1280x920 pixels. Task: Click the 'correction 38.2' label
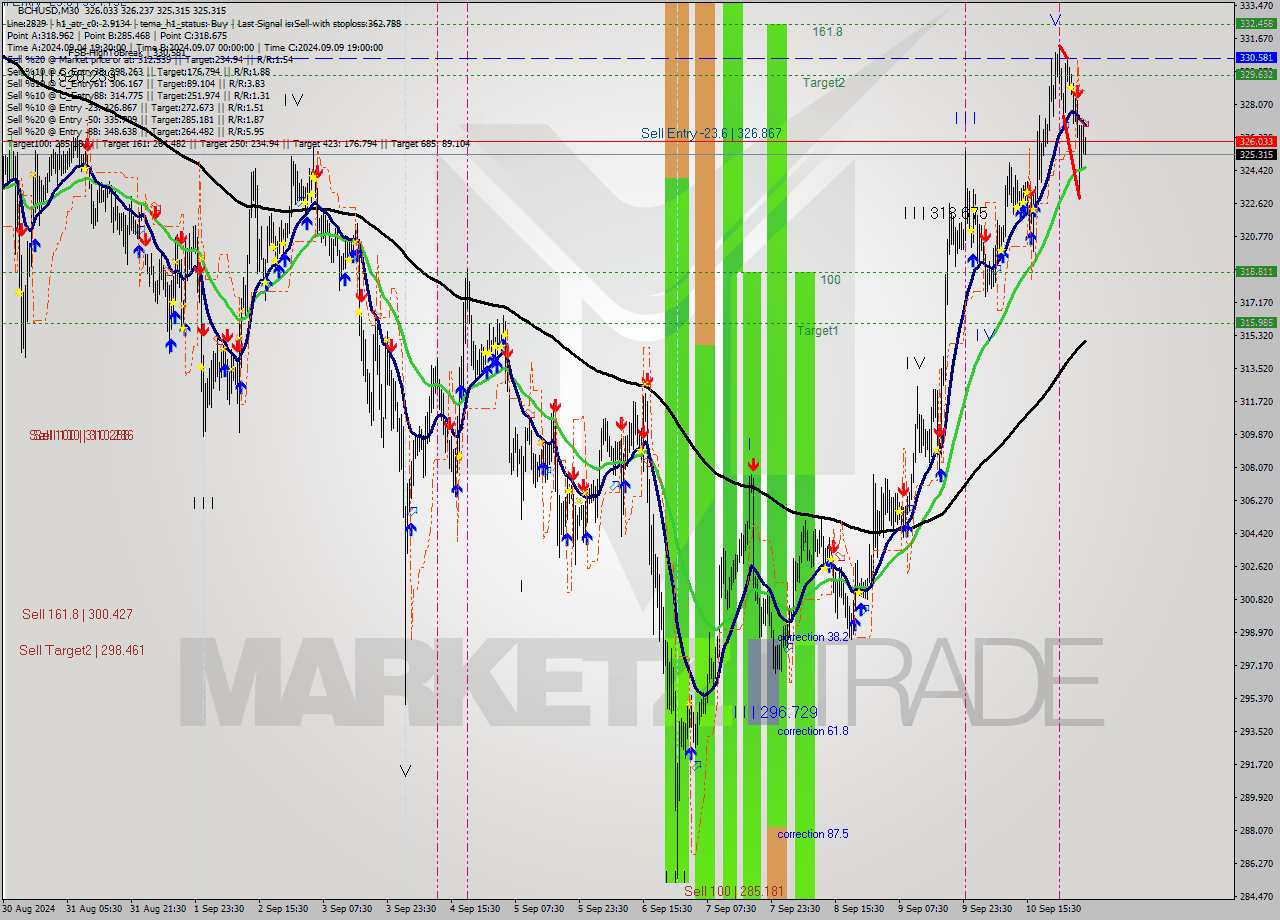813,637
